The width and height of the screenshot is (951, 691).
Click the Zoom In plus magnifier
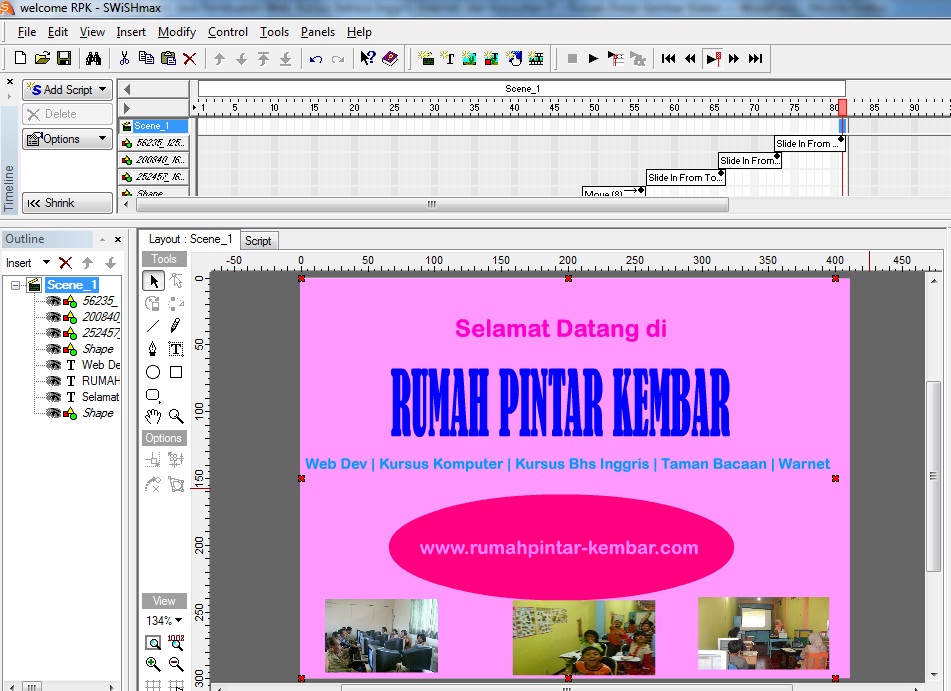[153, 664]
